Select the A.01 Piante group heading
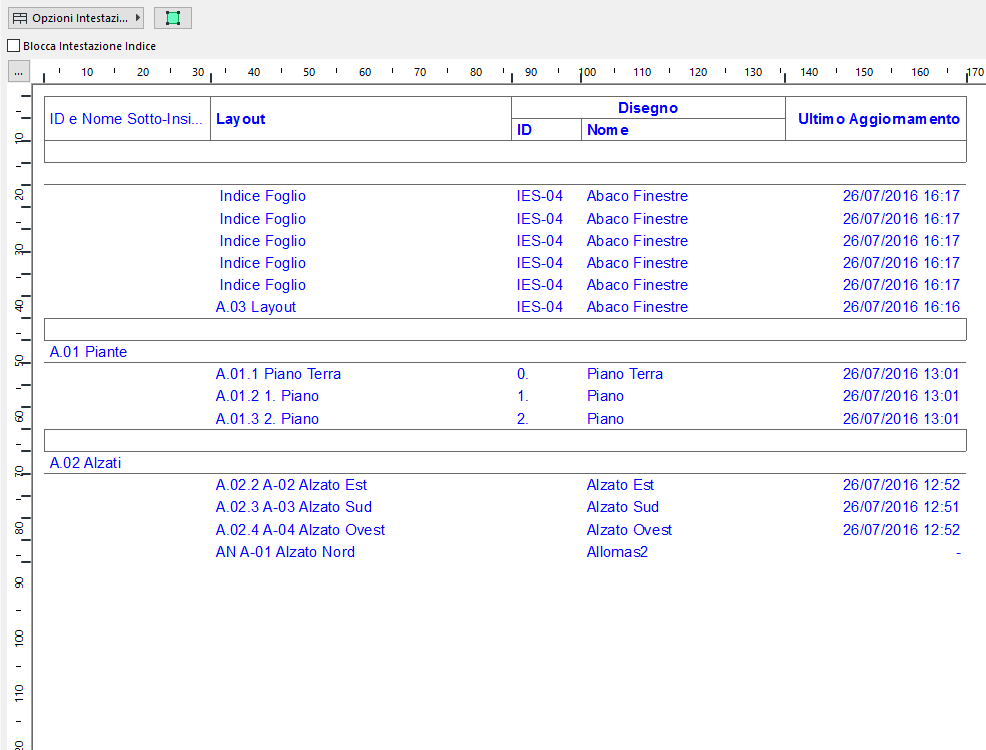The width and height of the screenshot is (986, 750). pyautogui.click(x=88, y=352)
